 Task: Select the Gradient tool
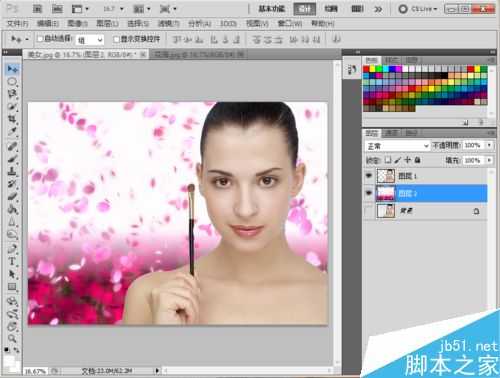coord(12,209)
